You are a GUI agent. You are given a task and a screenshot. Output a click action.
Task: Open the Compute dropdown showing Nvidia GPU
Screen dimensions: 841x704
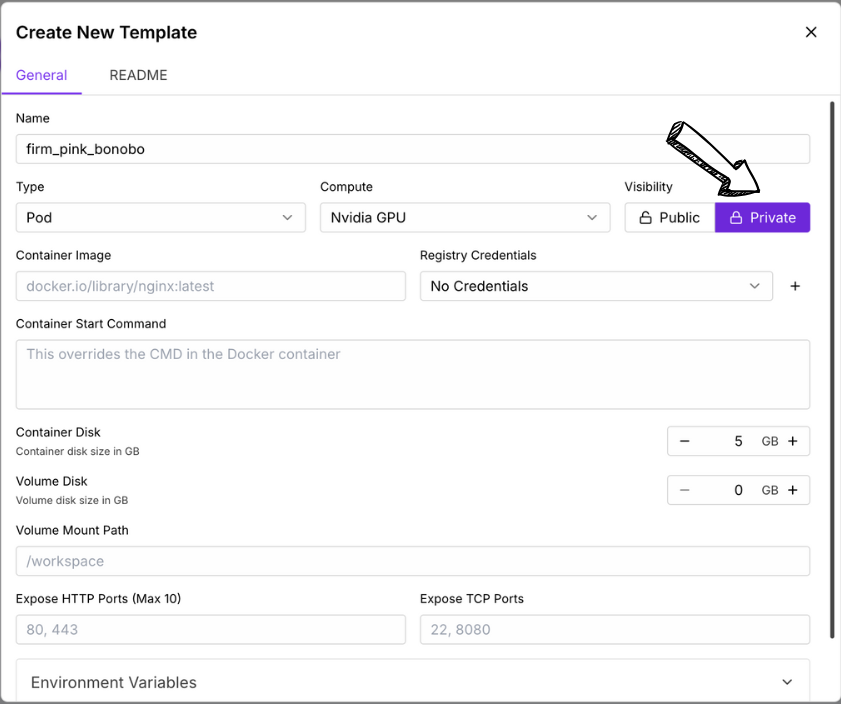click(465, 218)
